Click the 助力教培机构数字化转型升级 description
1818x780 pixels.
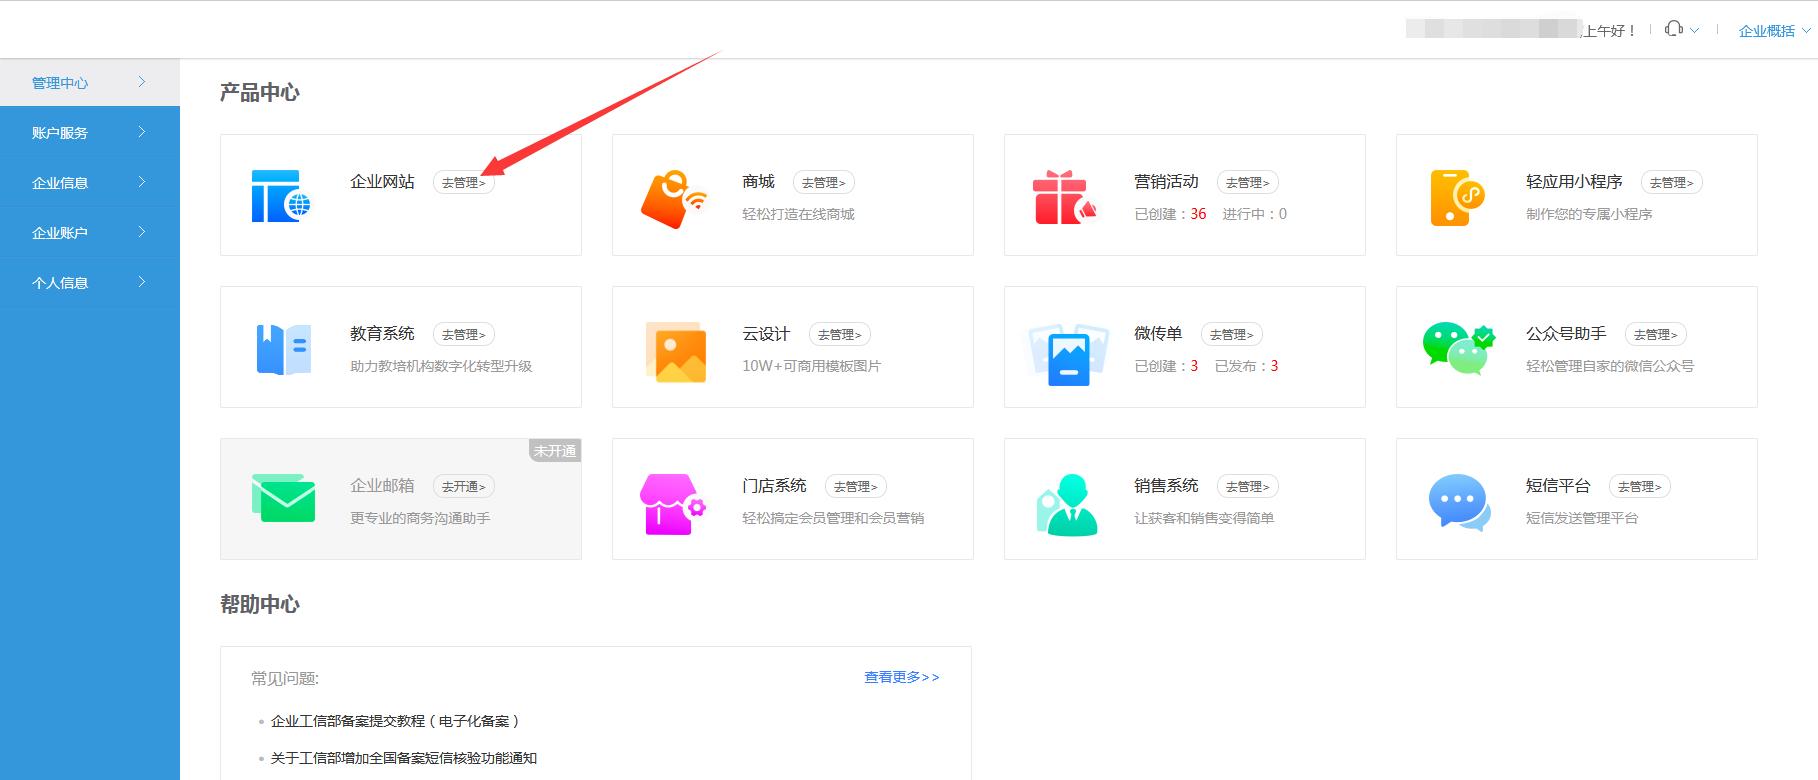tap(441, 366)
